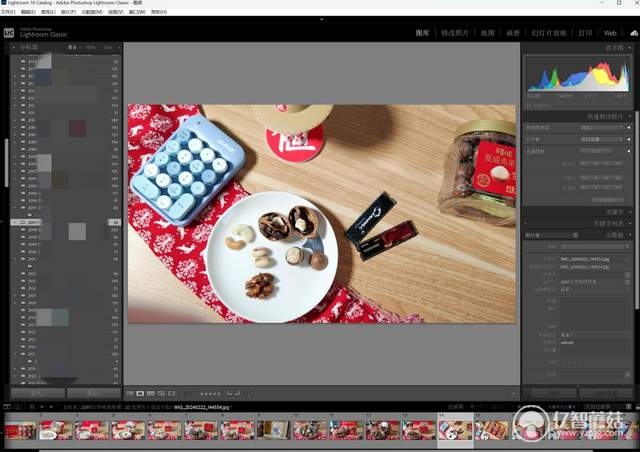640x452 pixels.
Task: Click the main photo preview of nuts plate
Action: click(322, 214)
